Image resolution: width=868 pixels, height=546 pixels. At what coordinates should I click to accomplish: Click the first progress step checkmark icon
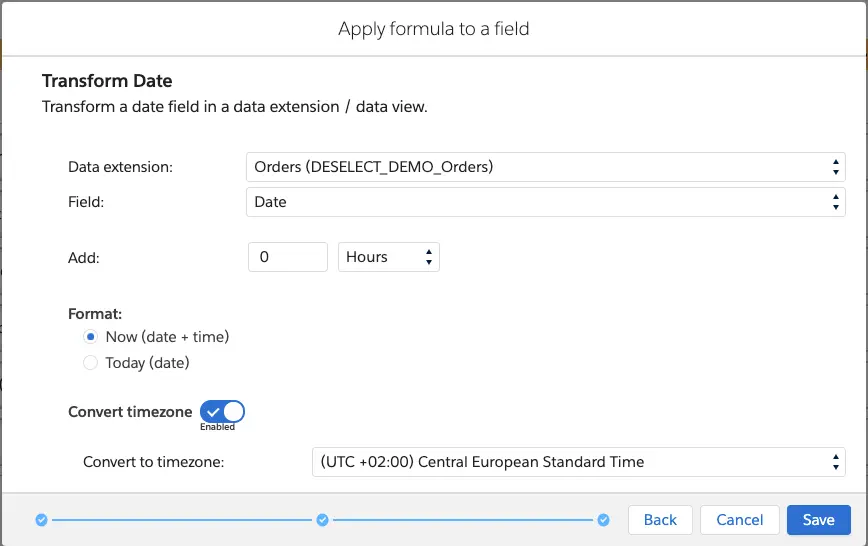point(41,520)
